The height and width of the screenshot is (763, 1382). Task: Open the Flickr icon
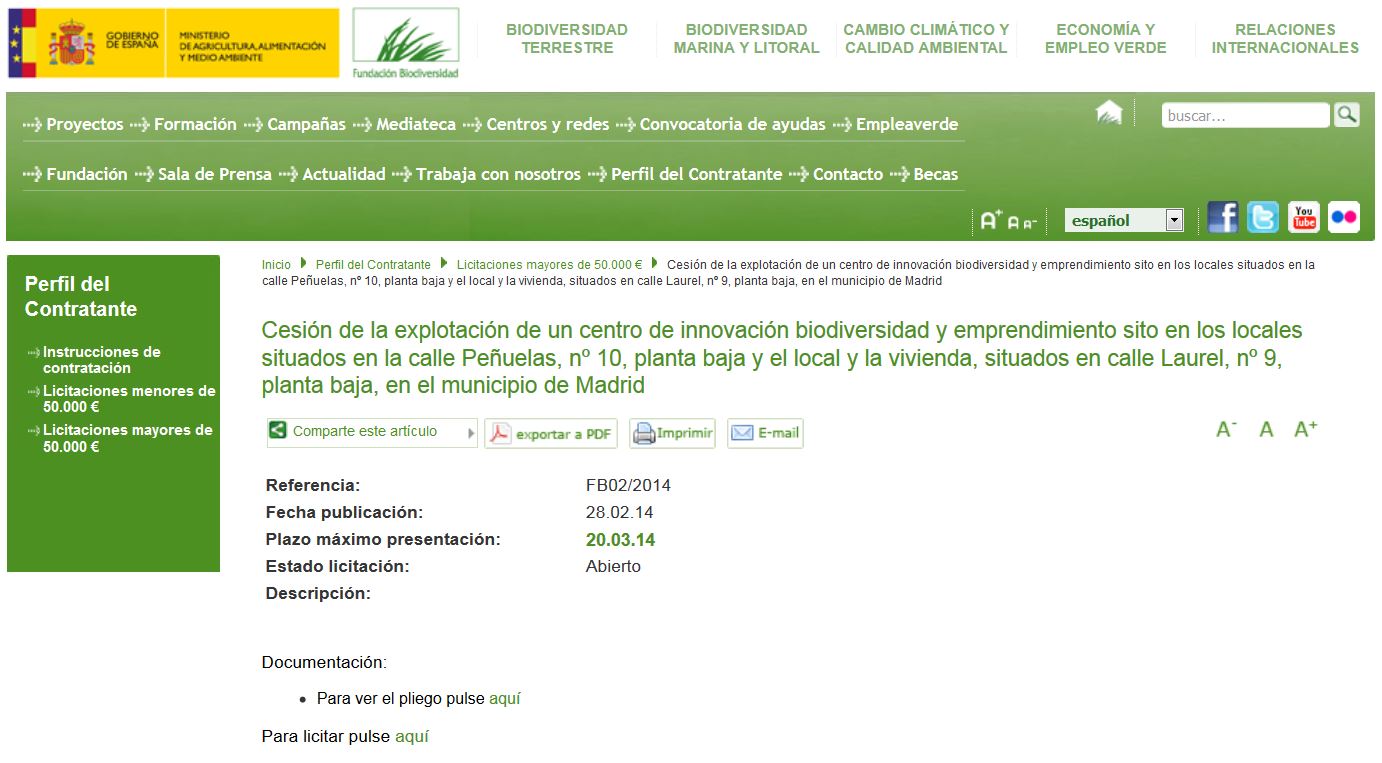1344,217
